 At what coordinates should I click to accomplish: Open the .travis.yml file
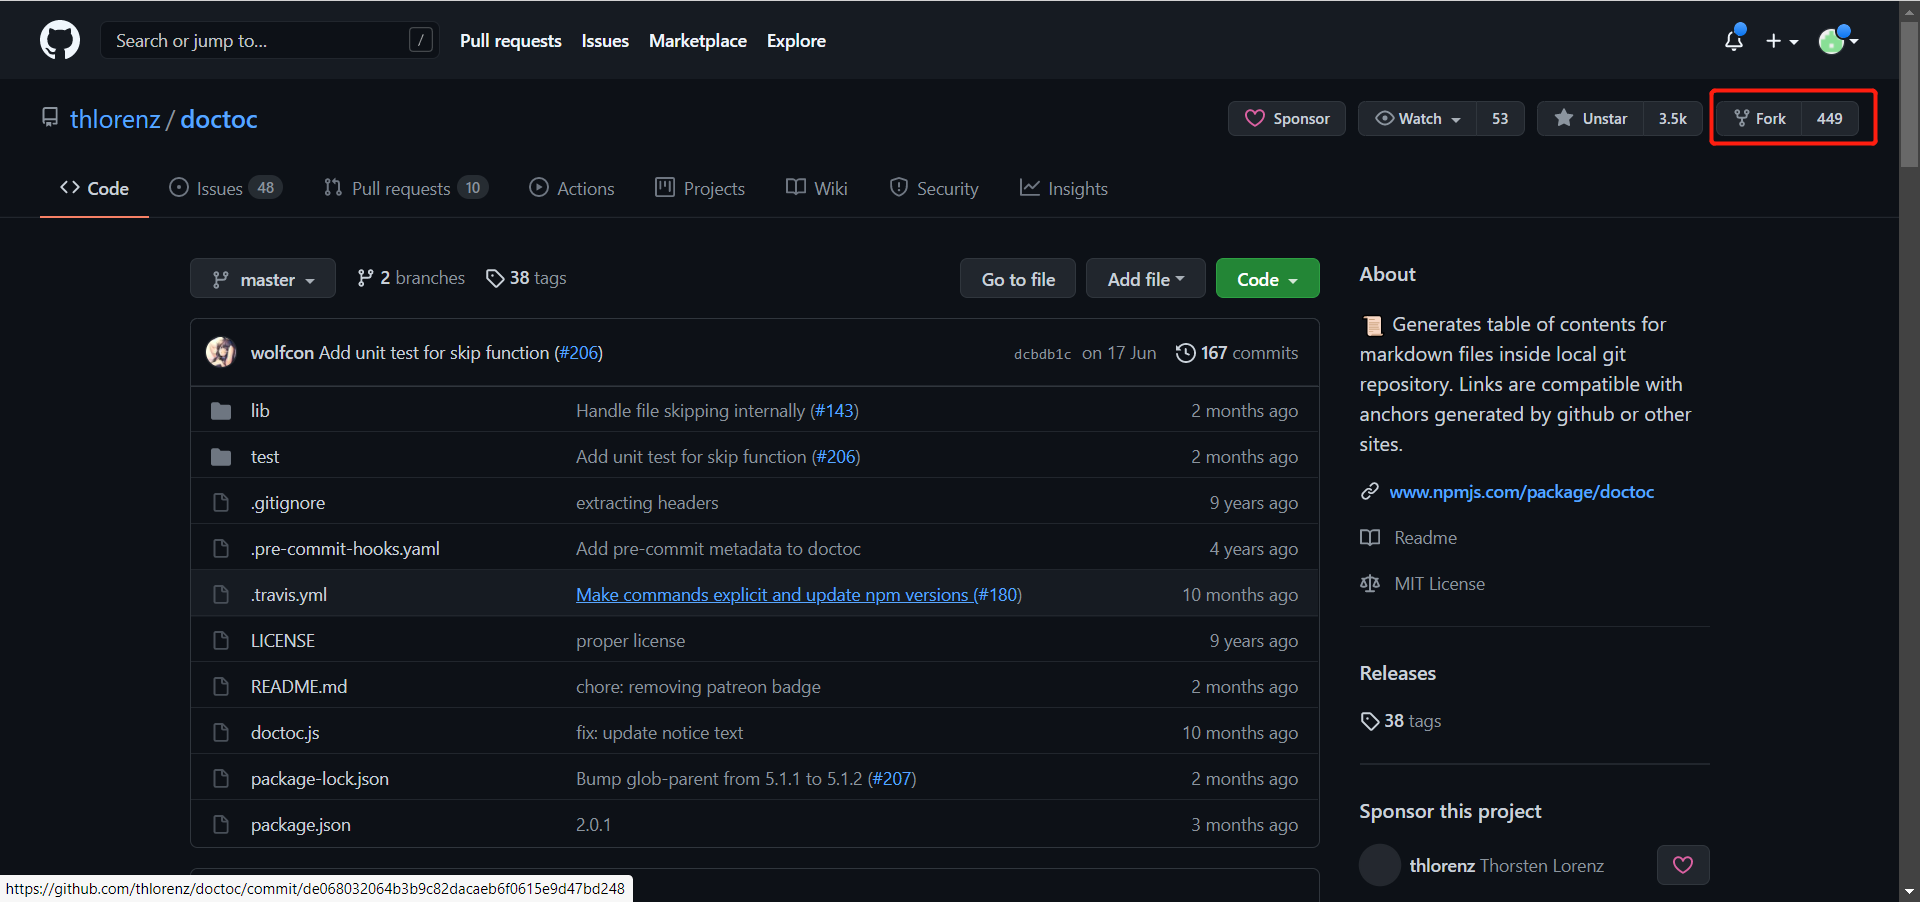(289, 595)
